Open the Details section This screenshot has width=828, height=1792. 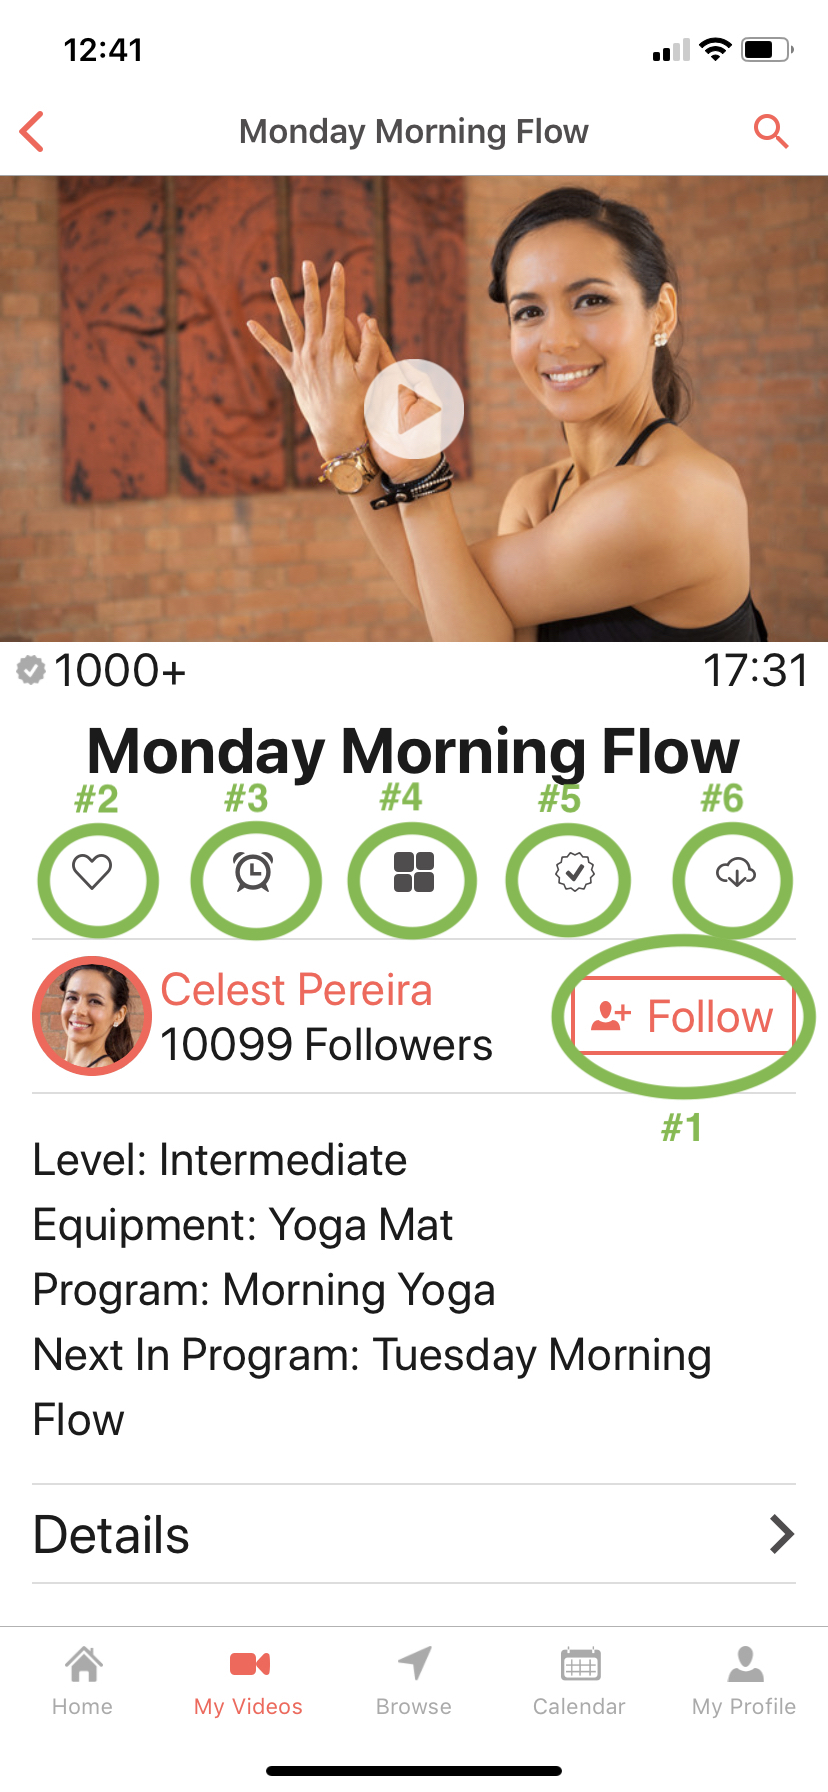point(414,1534)
